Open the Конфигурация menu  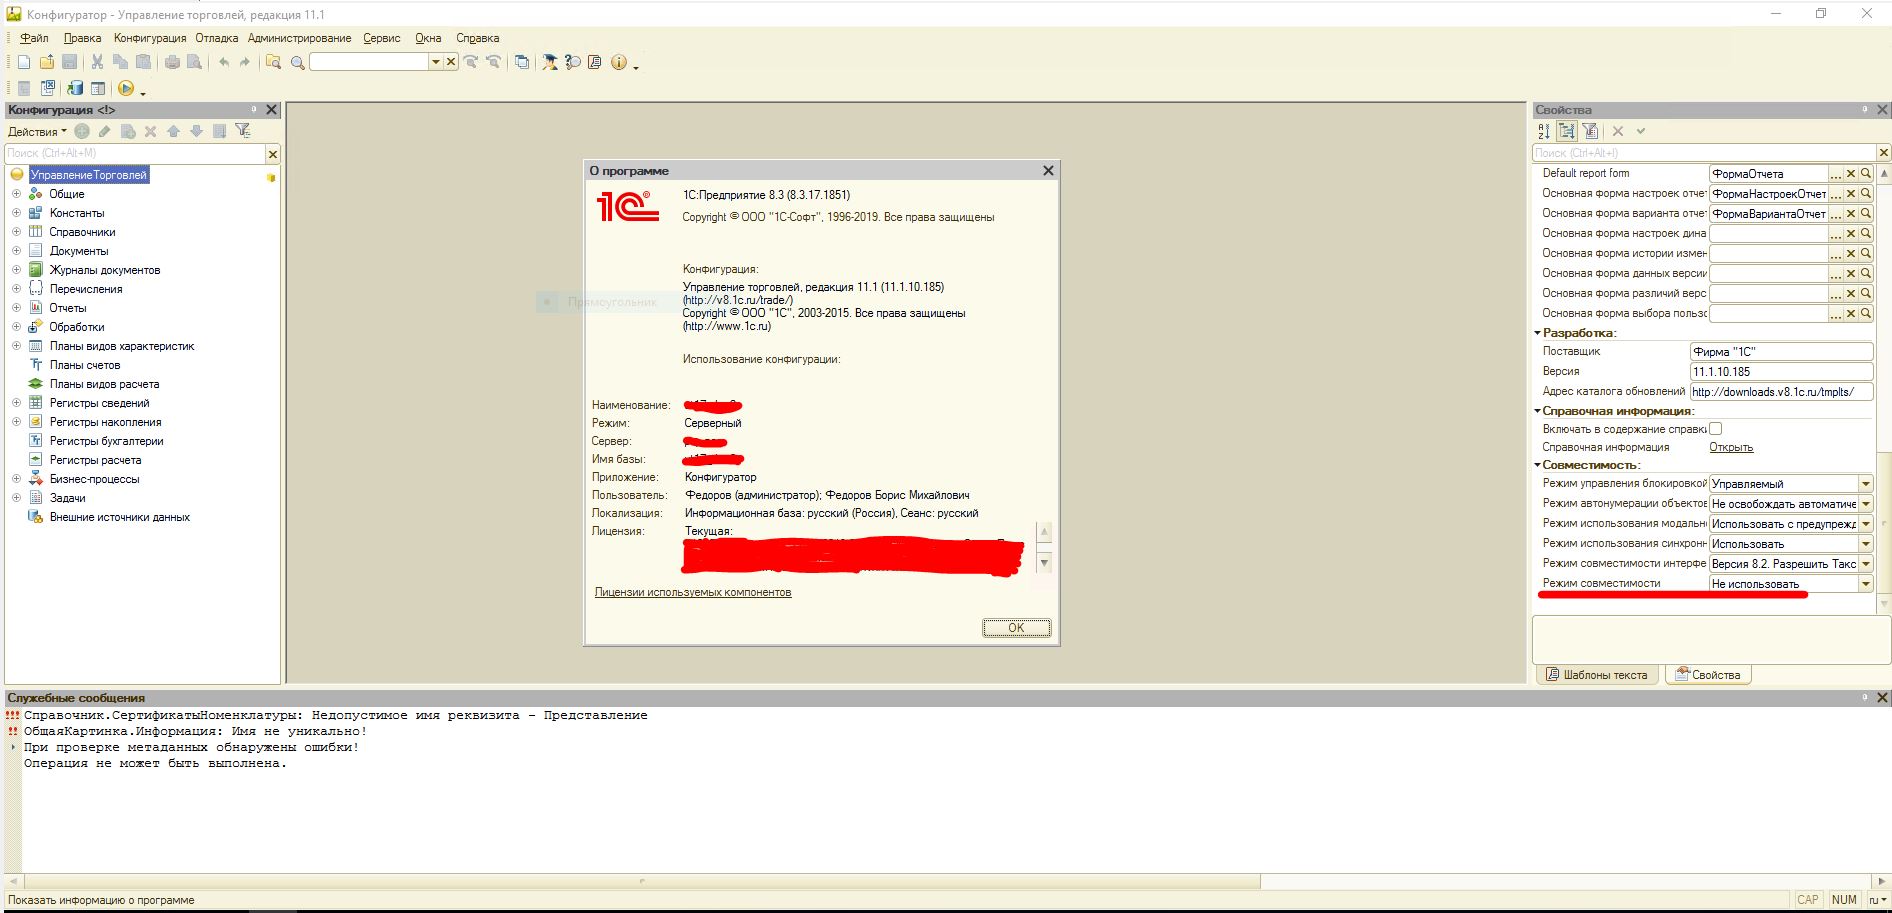(150, 38)
